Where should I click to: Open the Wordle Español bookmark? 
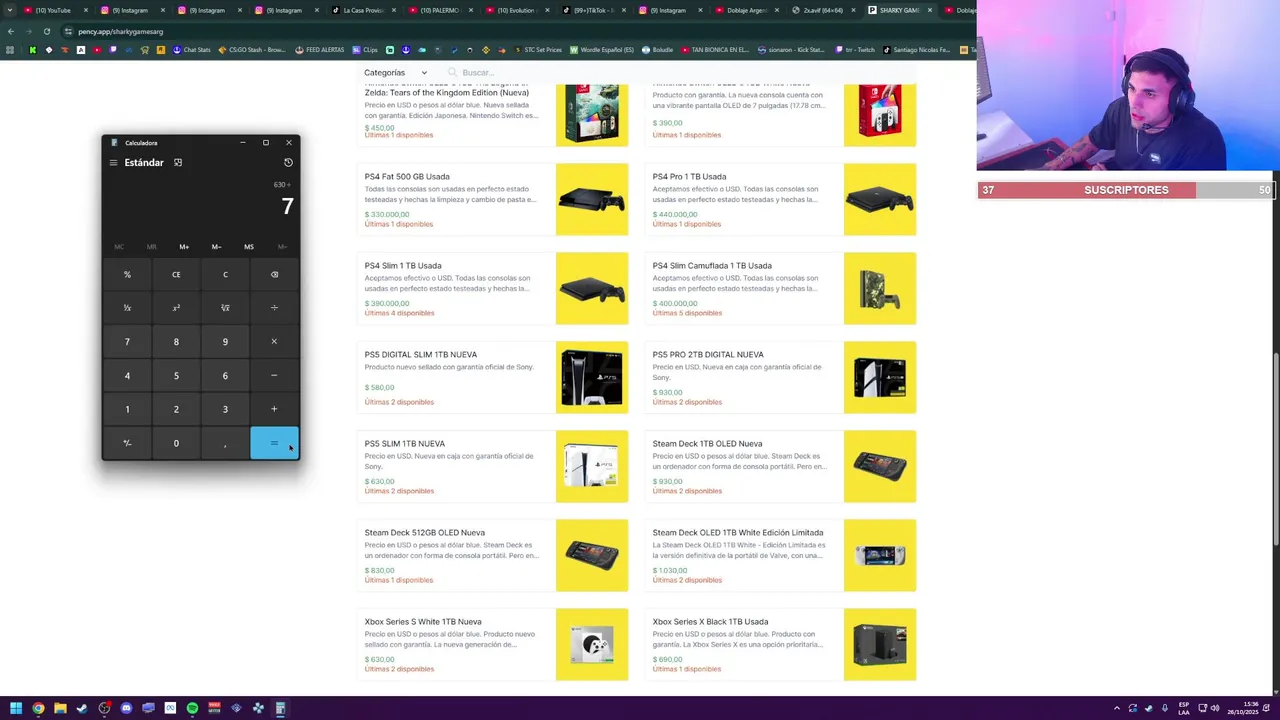tap(601, 50)
